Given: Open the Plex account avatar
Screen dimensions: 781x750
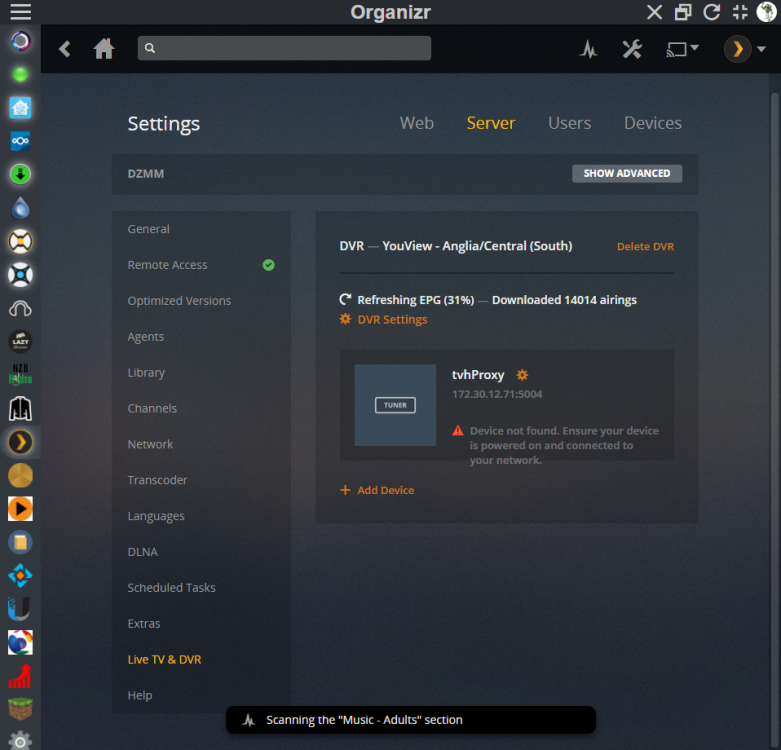Looking at the screenshot, I should [x=737, y=49].
